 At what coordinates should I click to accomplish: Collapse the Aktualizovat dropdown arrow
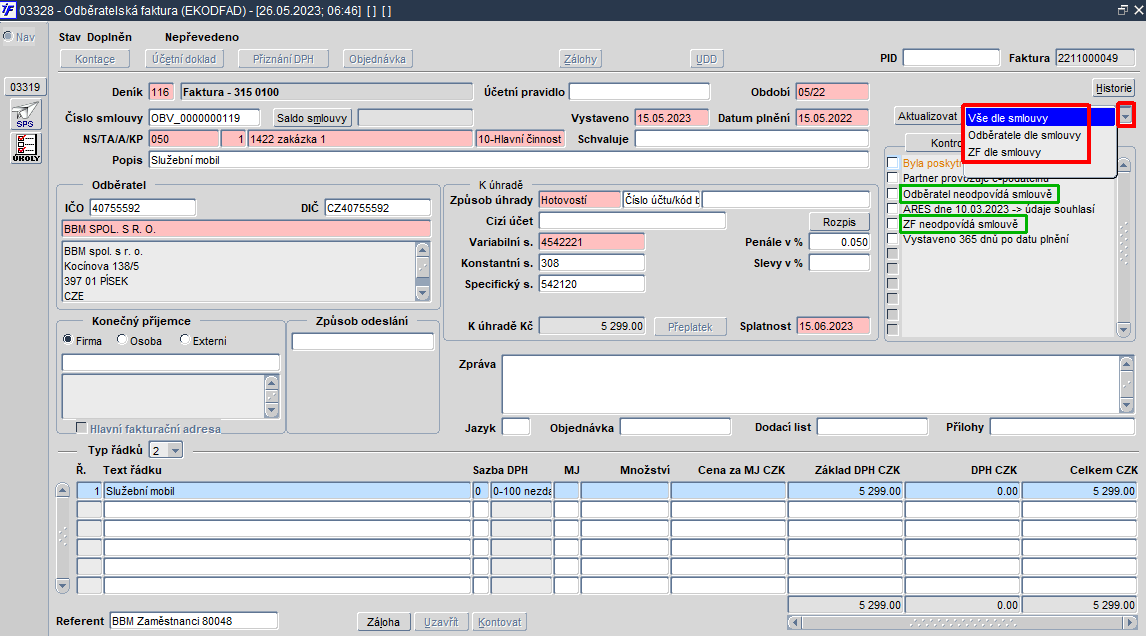(1126, 116)
